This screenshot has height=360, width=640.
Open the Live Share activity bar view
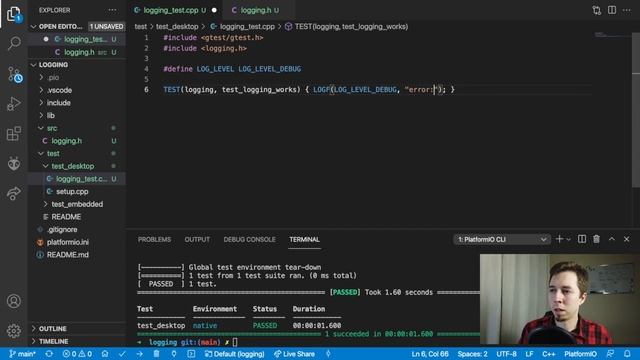13,193
